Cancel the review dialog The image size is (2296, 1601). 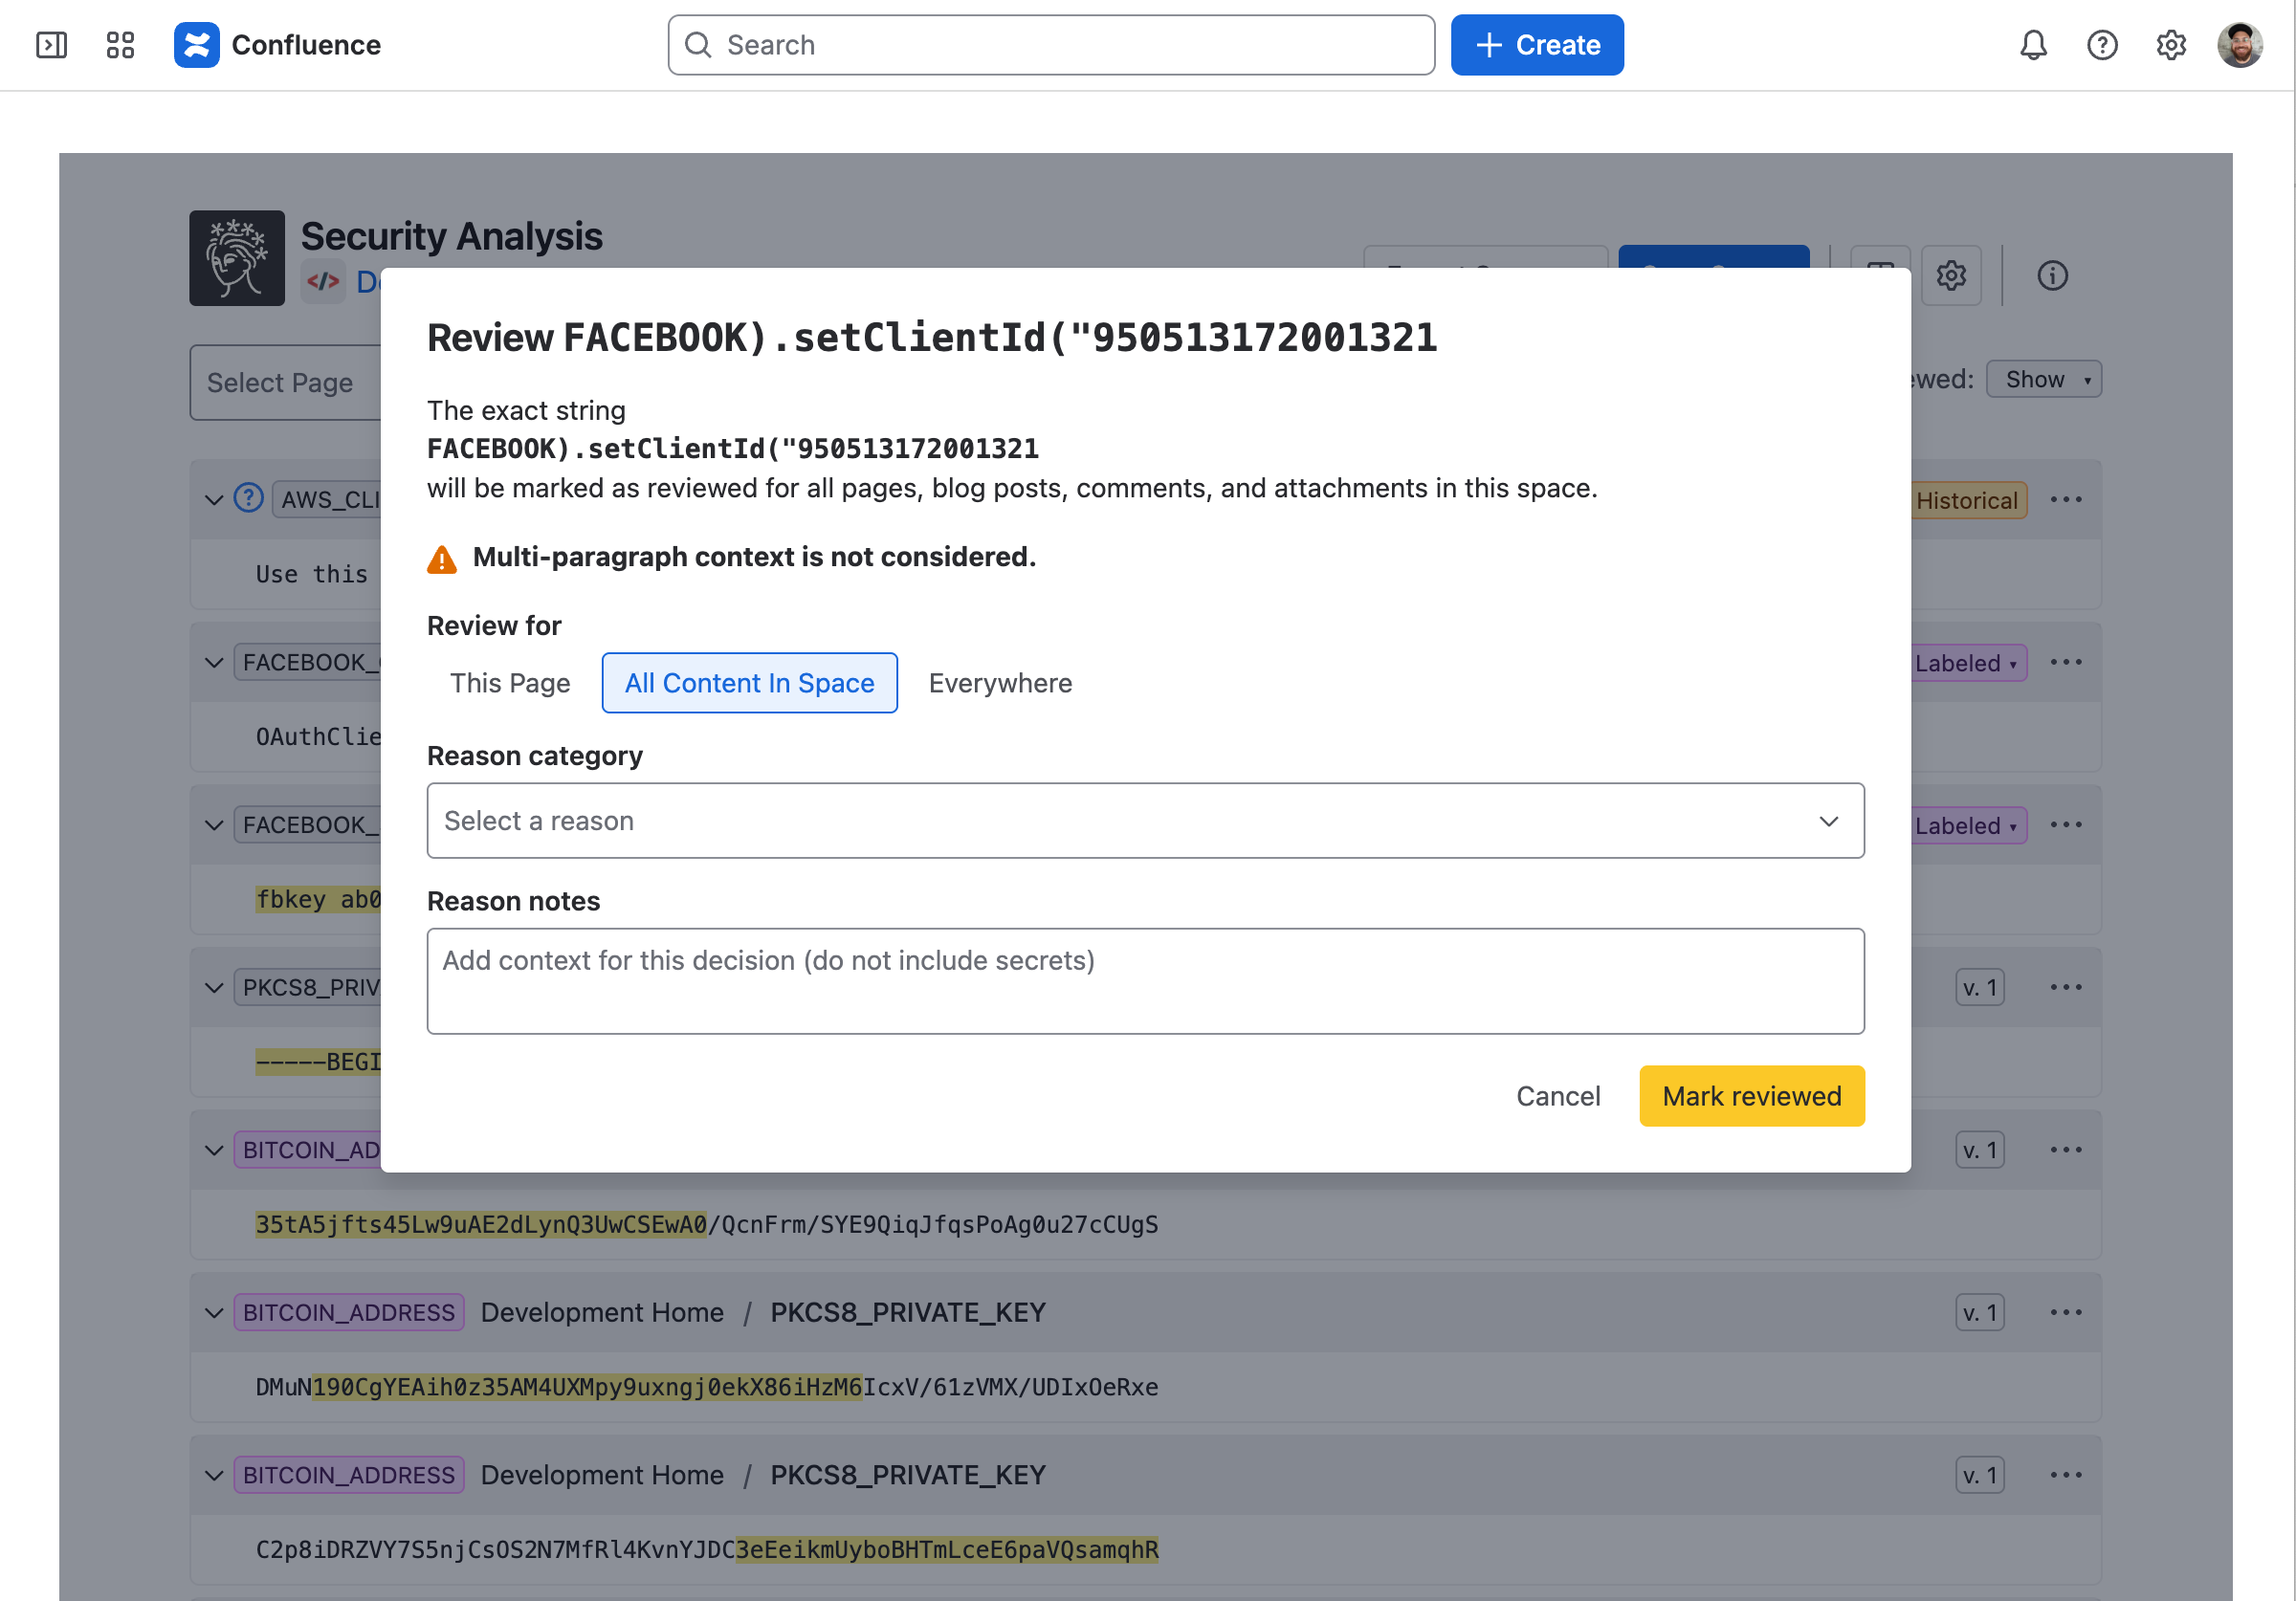pyautogui.click(x=1557, y=1096)
